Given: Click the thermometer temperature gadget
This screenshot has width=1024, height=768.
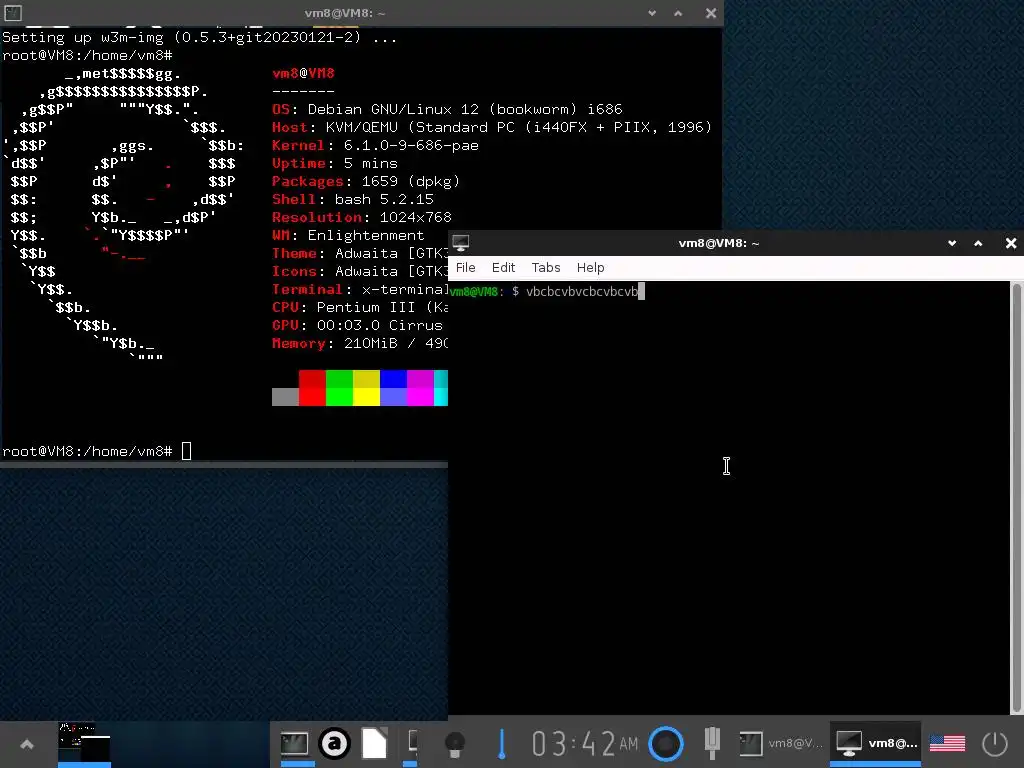Looking at the screenshot, I should pos(502,744).
